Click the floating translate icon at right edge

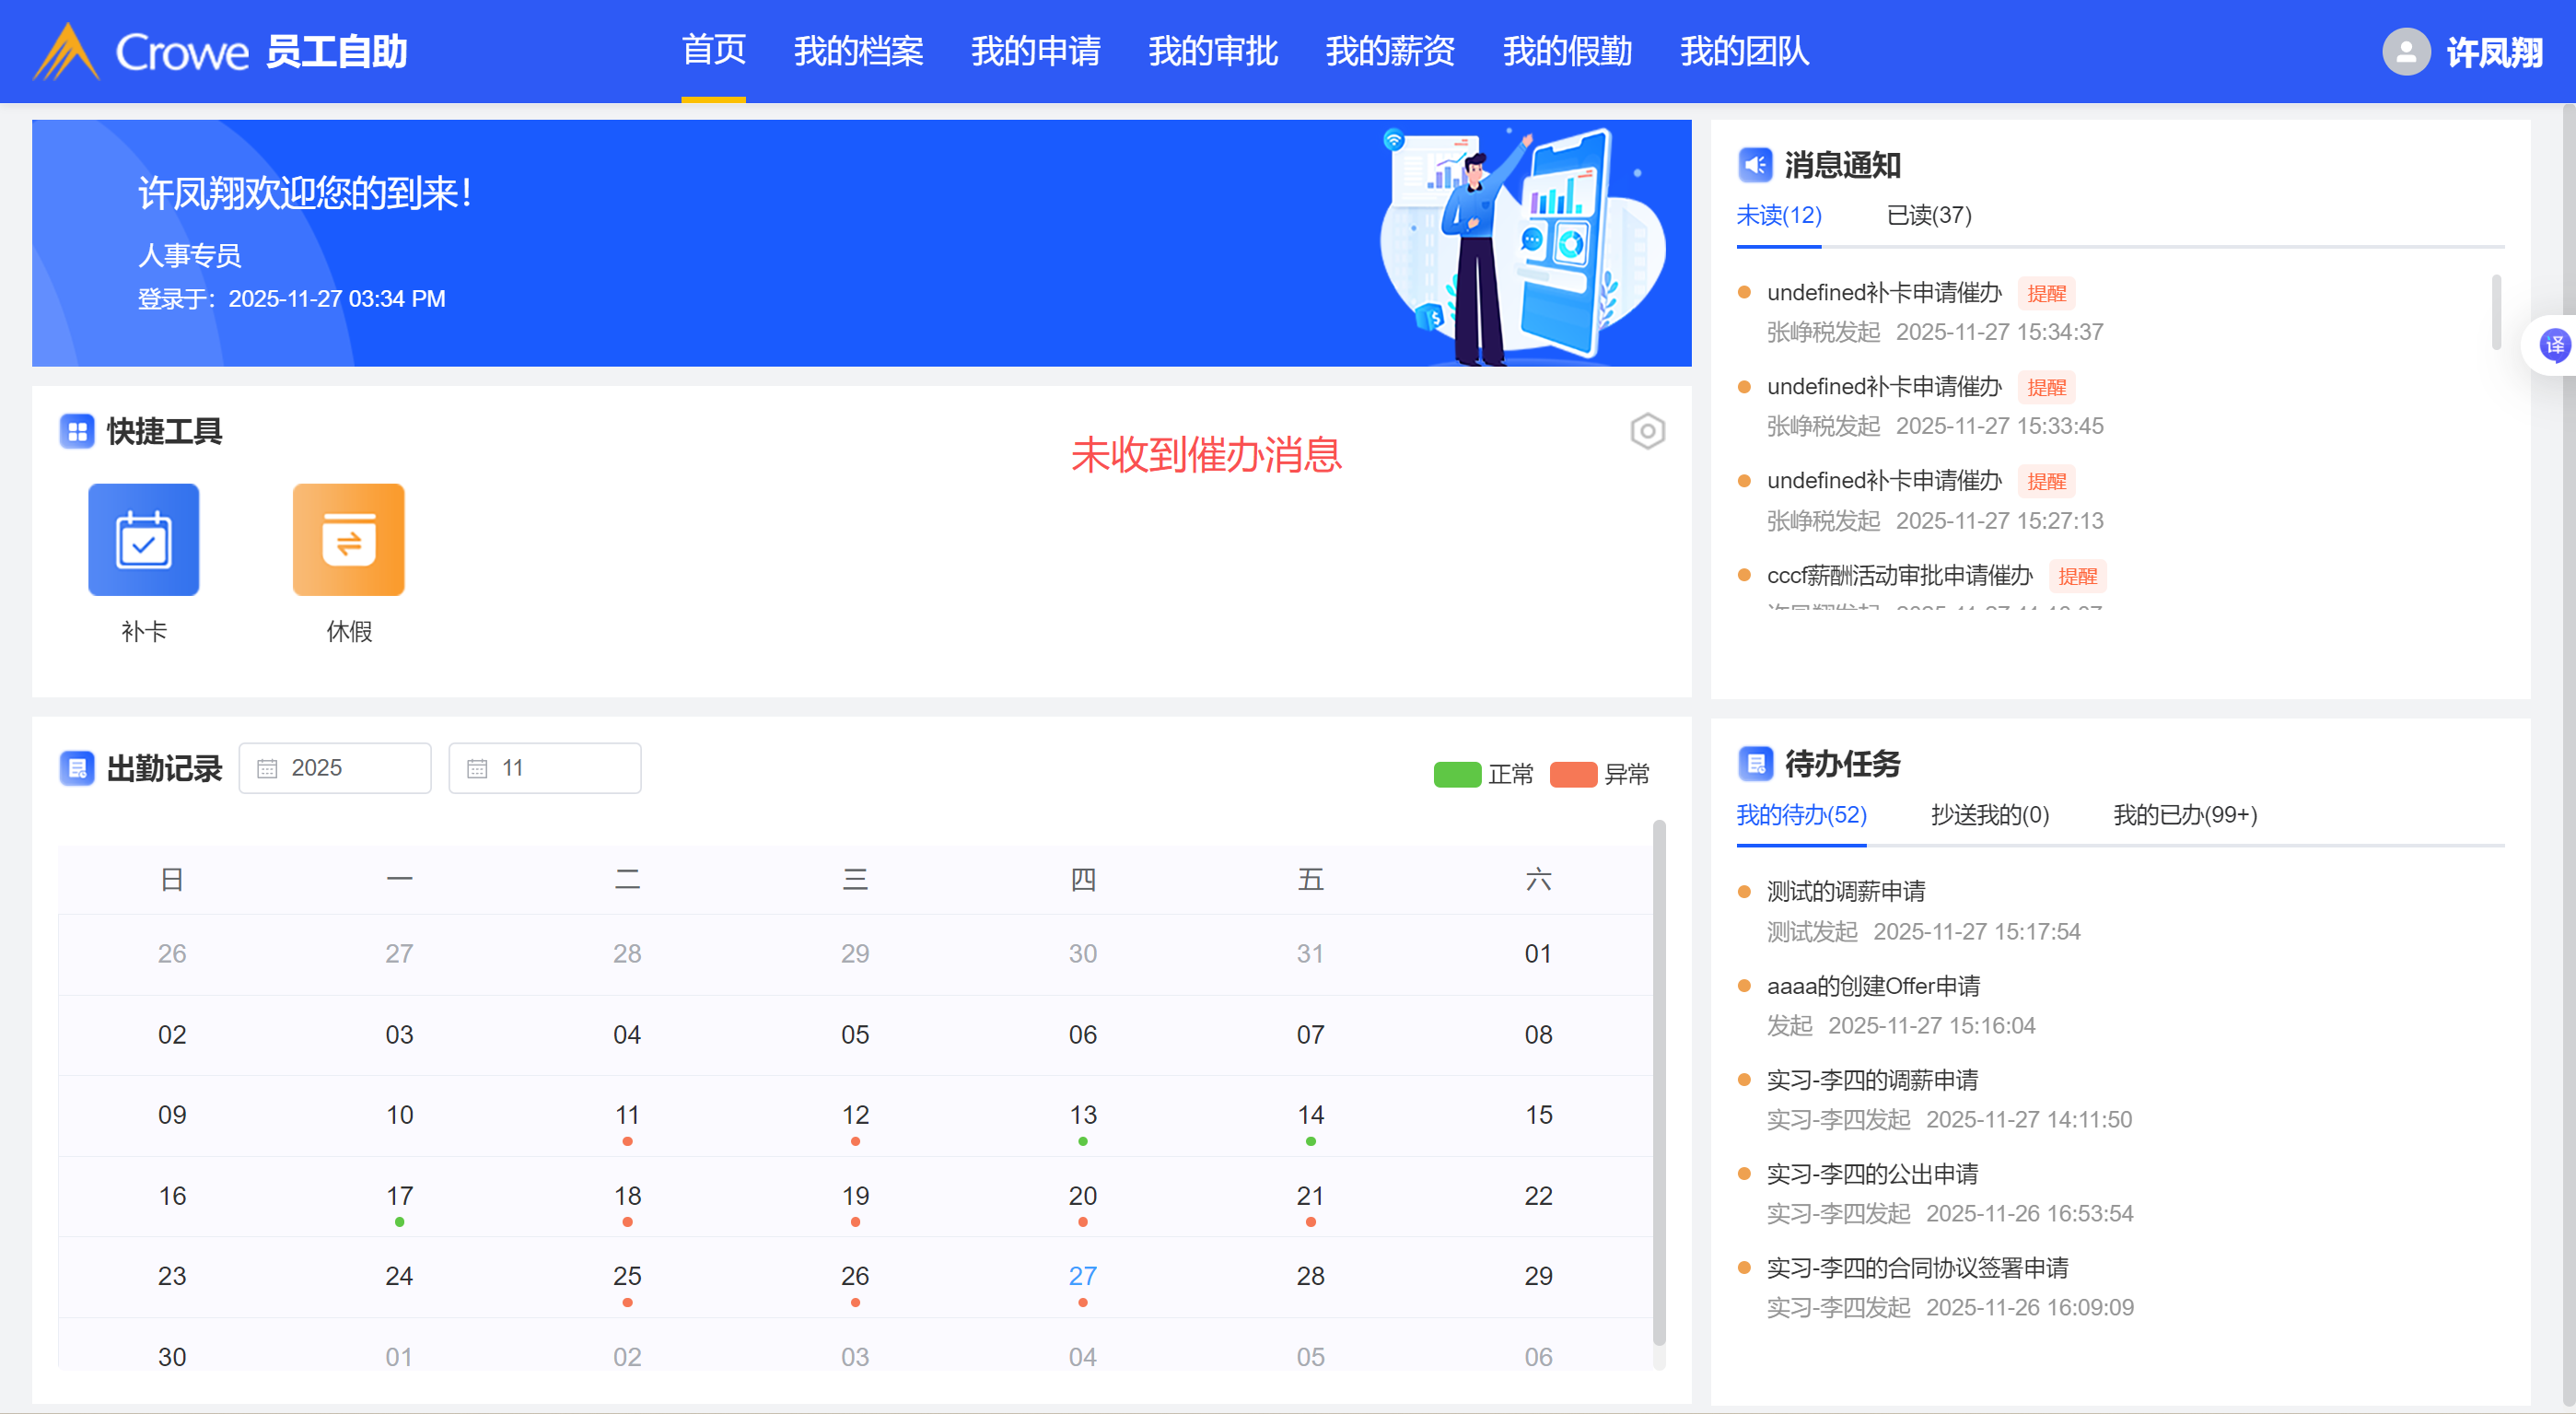2554,346
